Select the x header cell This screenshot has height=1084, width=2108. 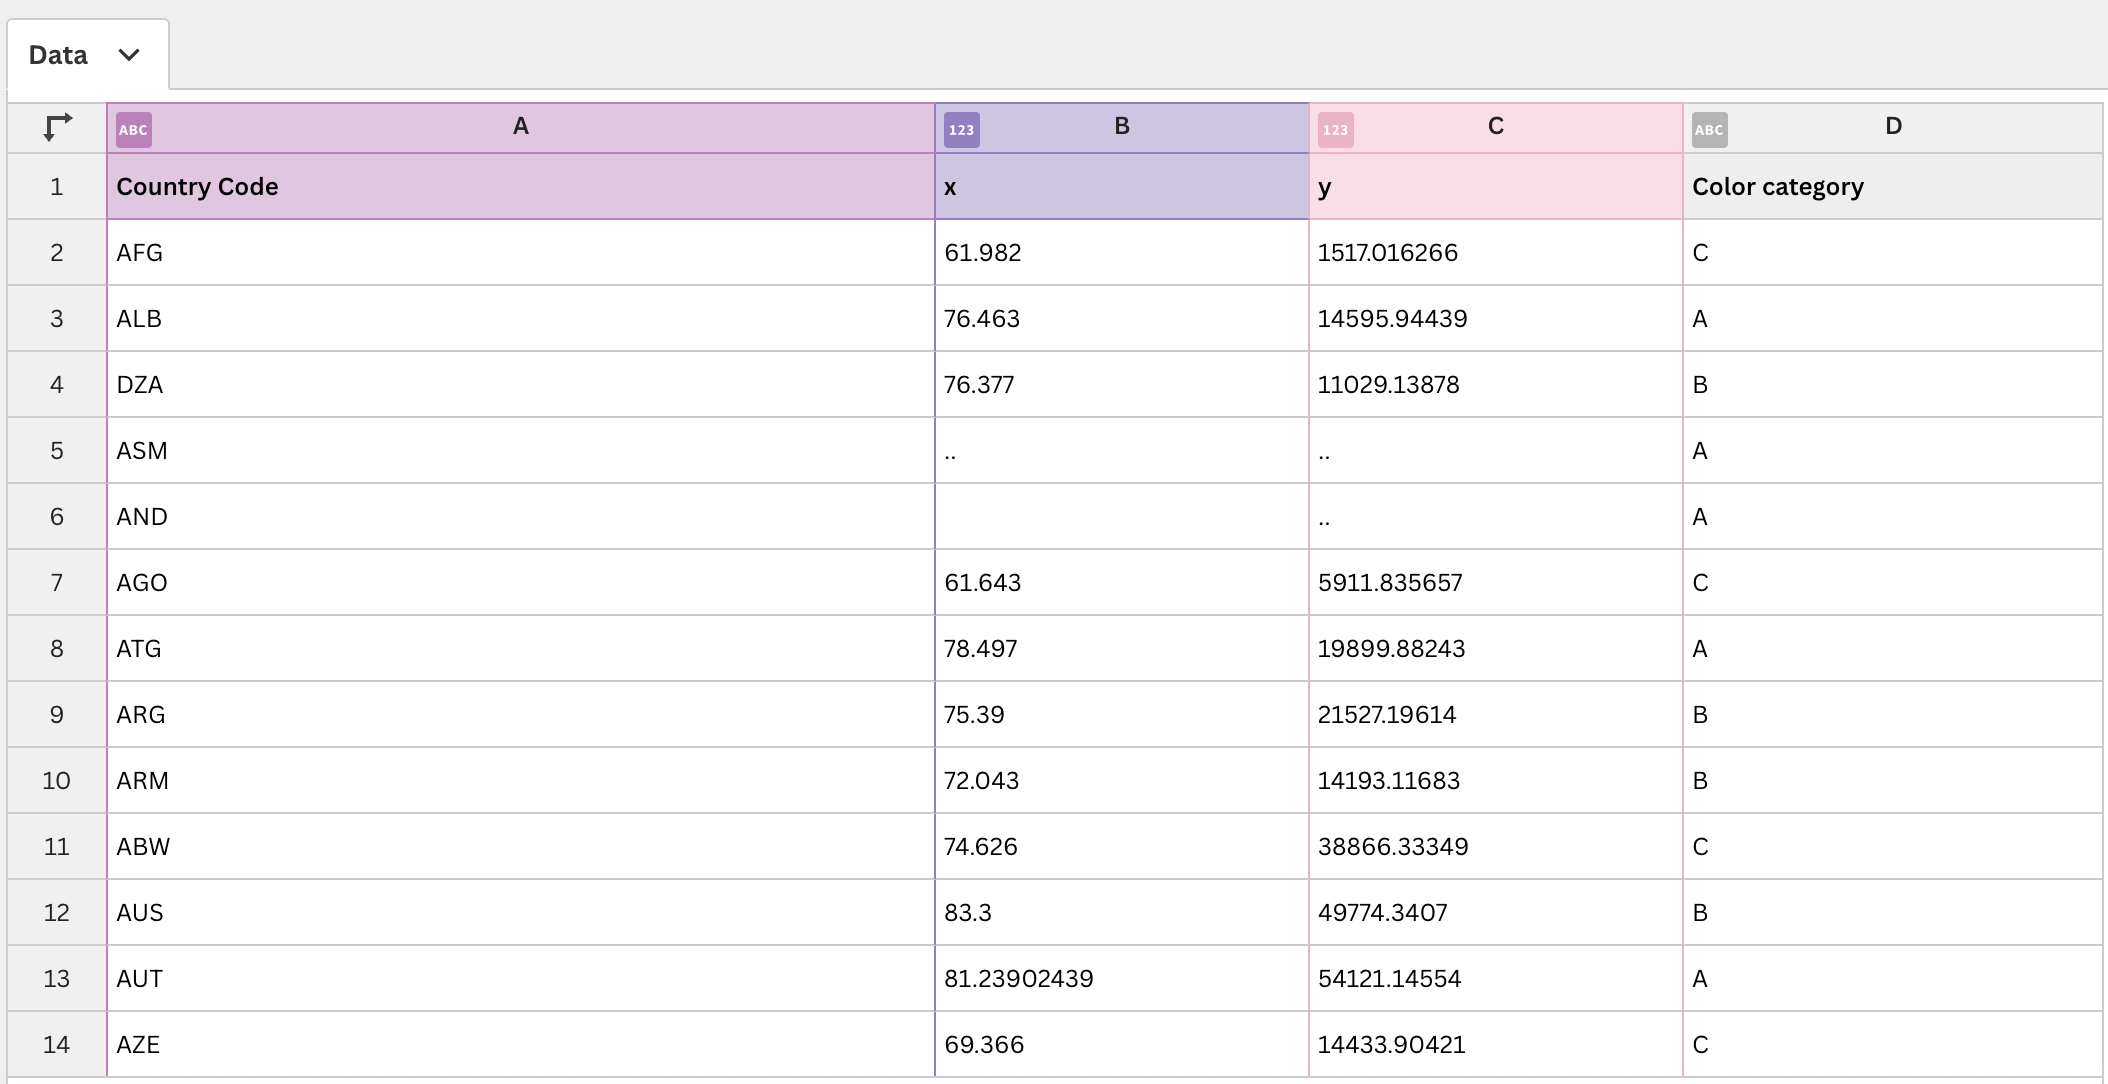coord(1122,187)
